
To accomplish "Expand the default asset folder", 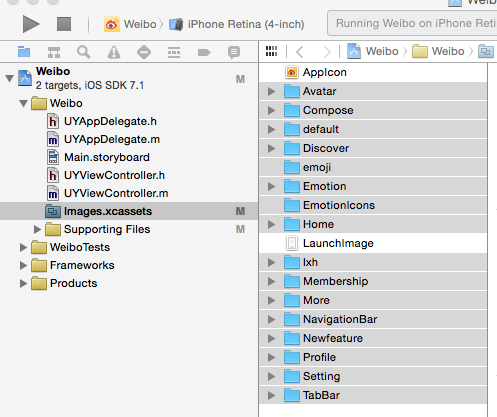I will click(272, 129).
